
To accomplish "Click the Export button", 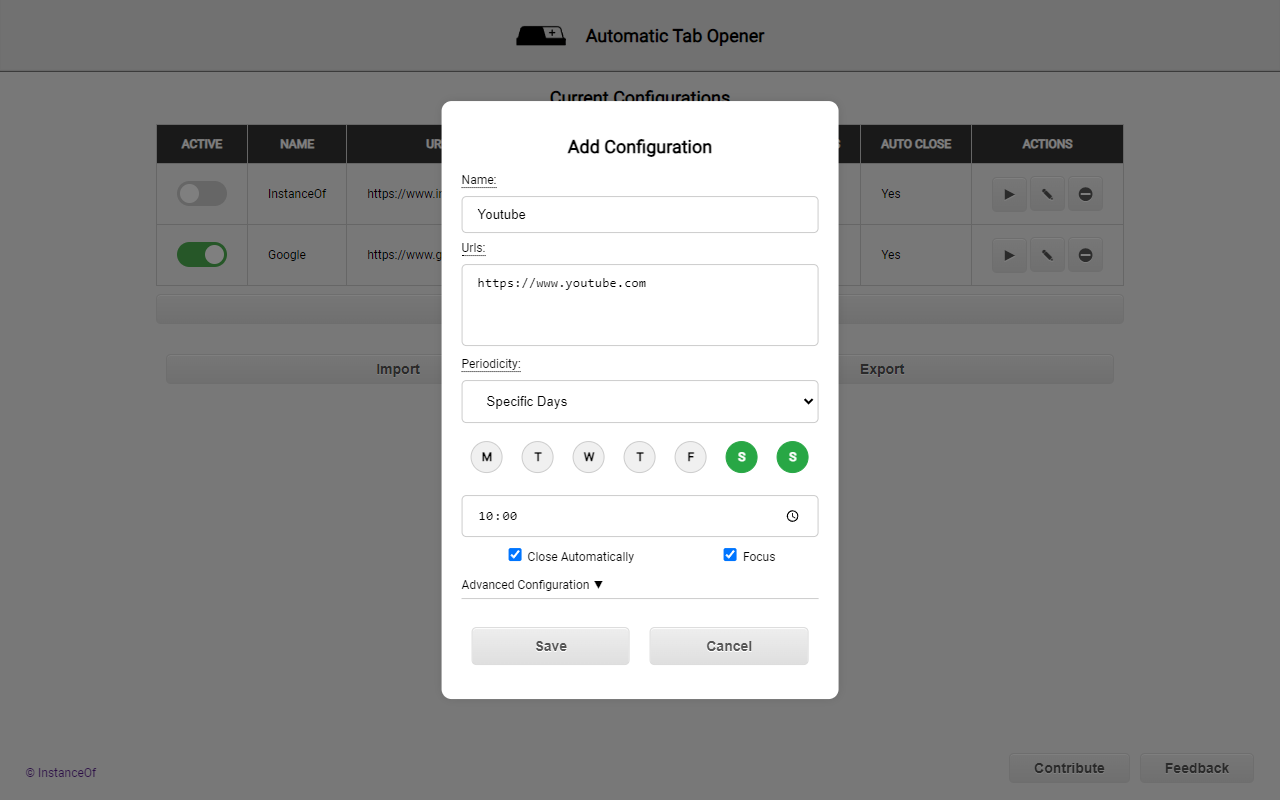I will [x=882, y=369].
